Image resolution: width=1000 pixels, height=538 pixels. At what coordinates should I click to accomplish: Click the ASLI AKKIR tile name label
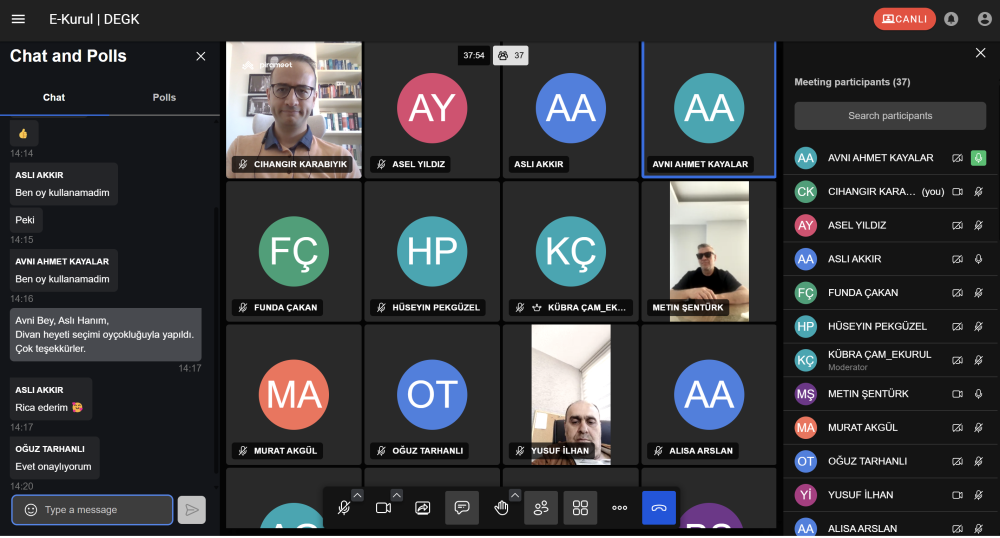(x=539, y=164)
